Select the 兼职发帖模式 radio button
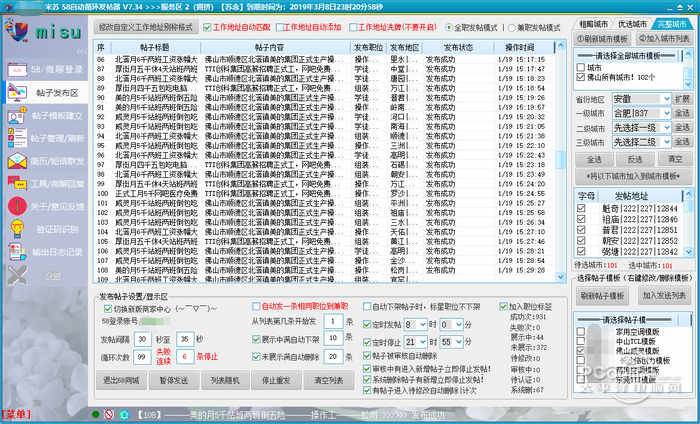 (512, 28)
